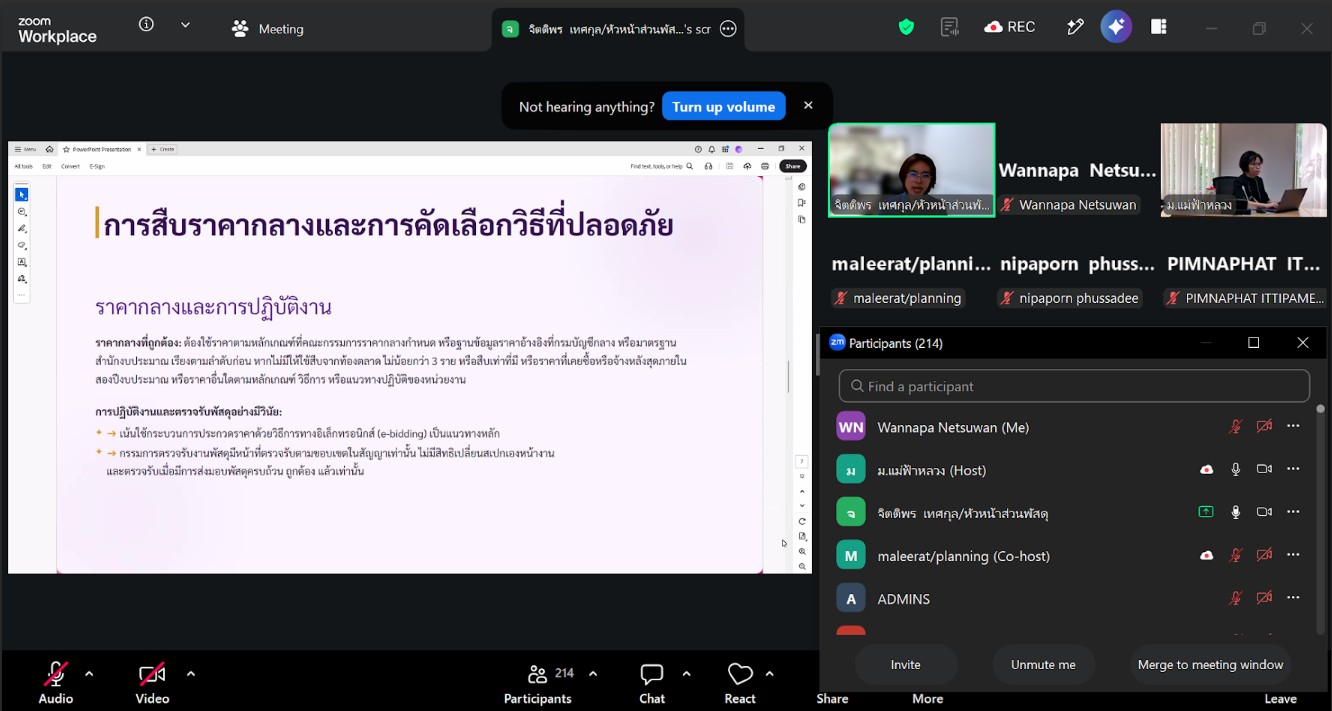Viewport: 1332px width, 711px height.
Task: Click the print icon in shared Acrobat
Action: click(x=765, y=166)
